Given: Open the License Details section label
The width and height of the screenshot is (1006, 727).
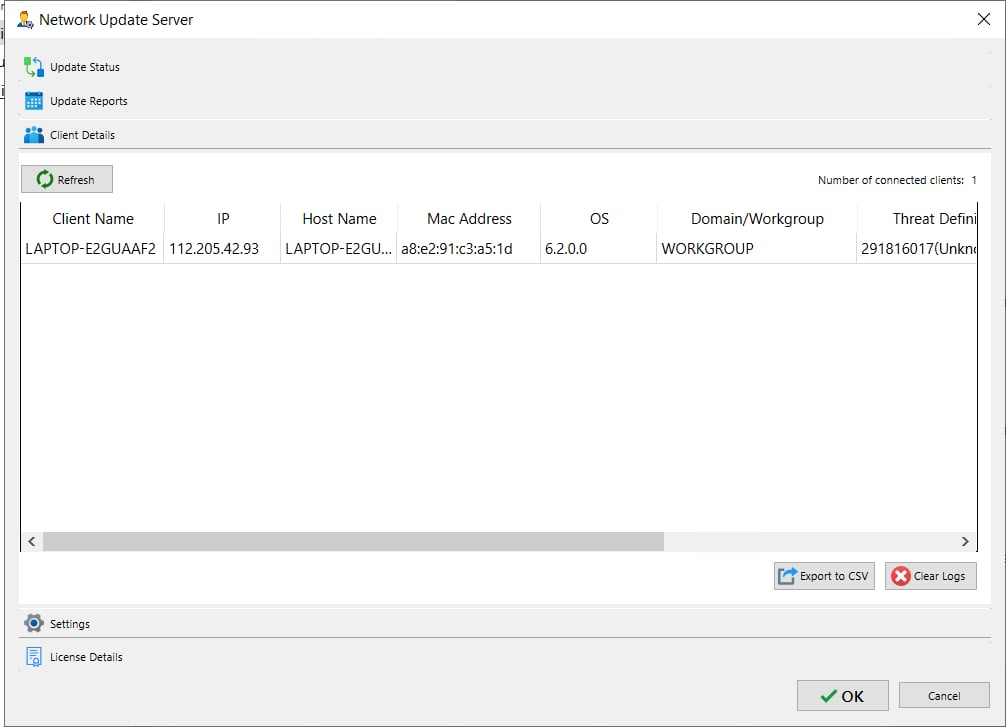Looking at the screenshot, I should (x=86, y=657).
